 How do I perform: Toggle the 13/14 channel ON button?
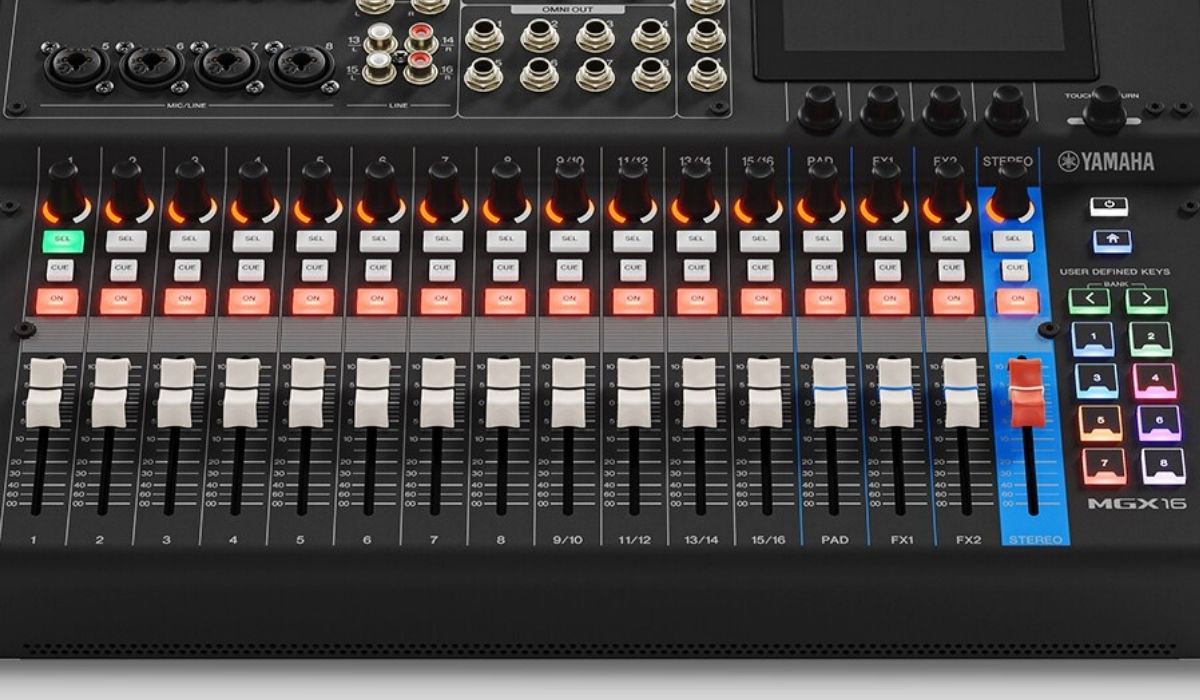(x=697, y=300)
